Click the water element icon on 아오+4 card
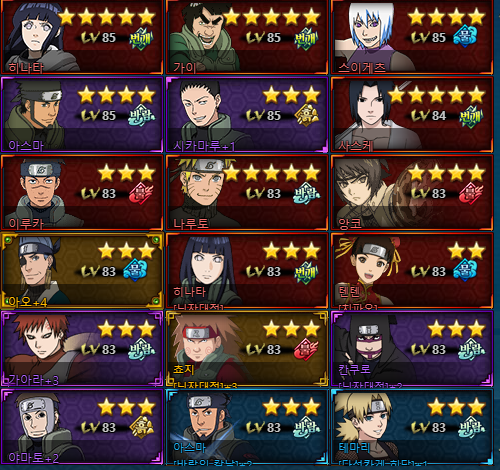Viewport: 500px width, 470px height. (x=136, y=270)
